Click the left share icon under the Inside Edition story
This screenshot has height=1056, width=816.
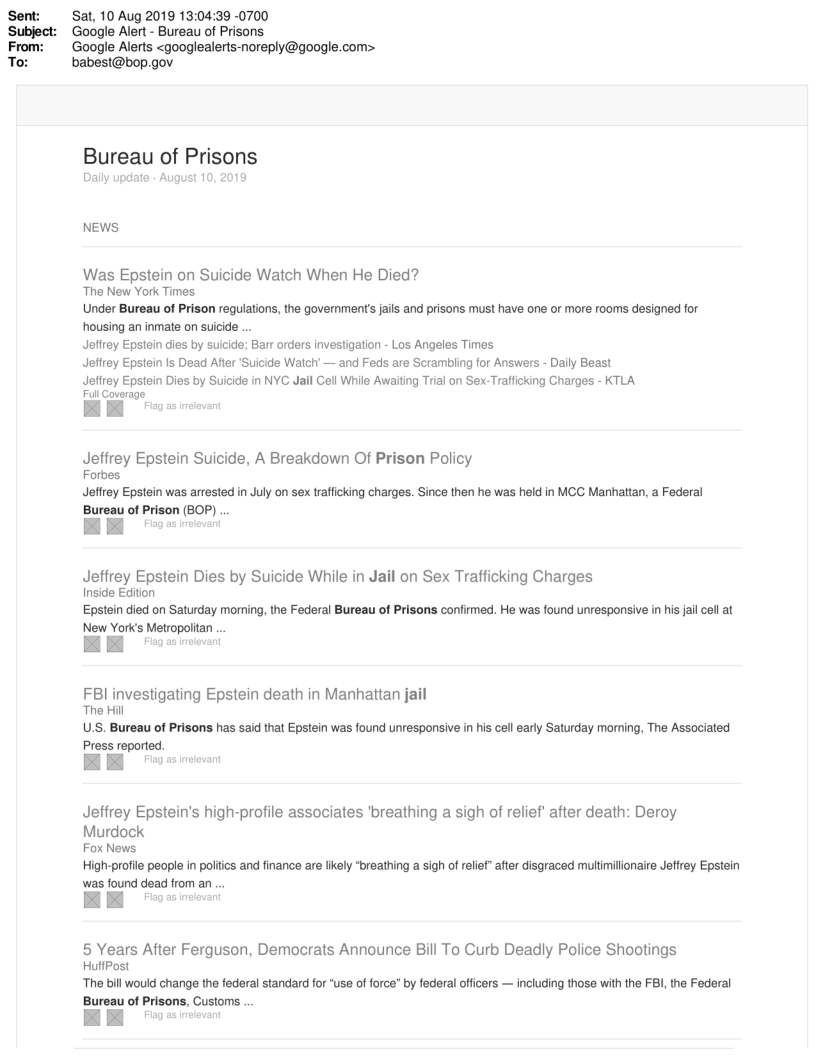(x=92, y=643)
